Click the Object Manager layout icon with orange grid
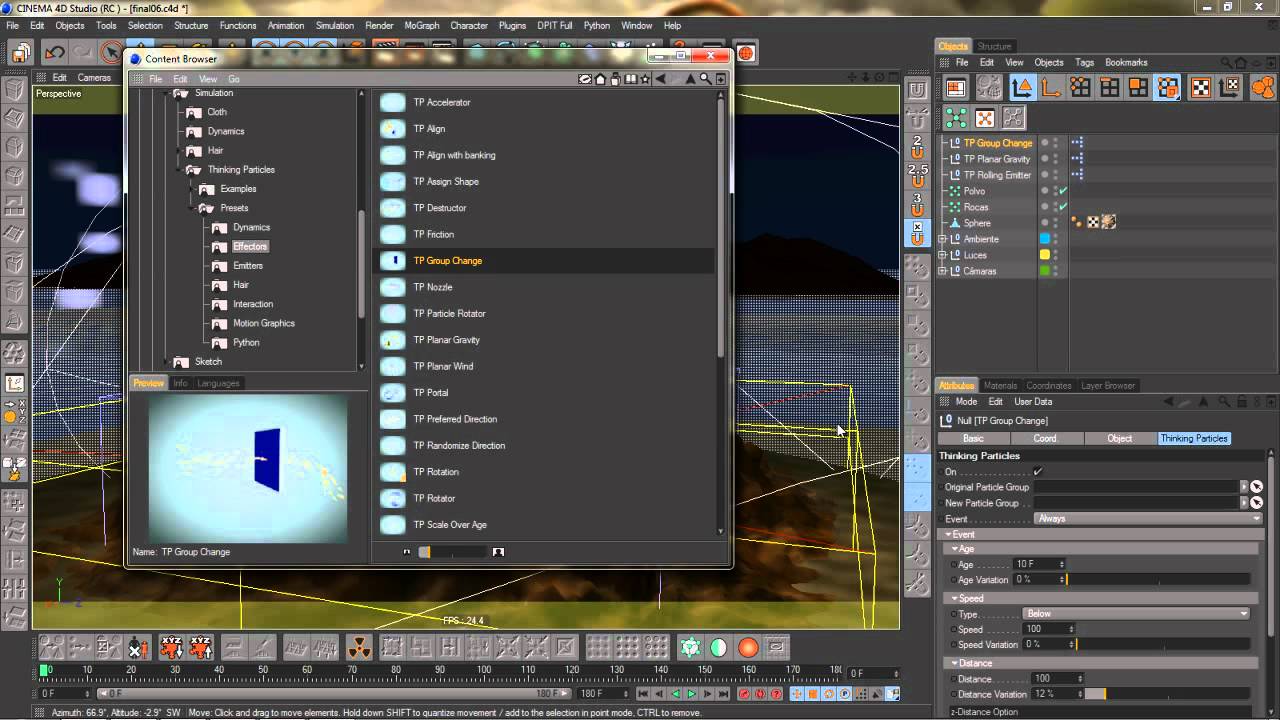 pos(956,88)
